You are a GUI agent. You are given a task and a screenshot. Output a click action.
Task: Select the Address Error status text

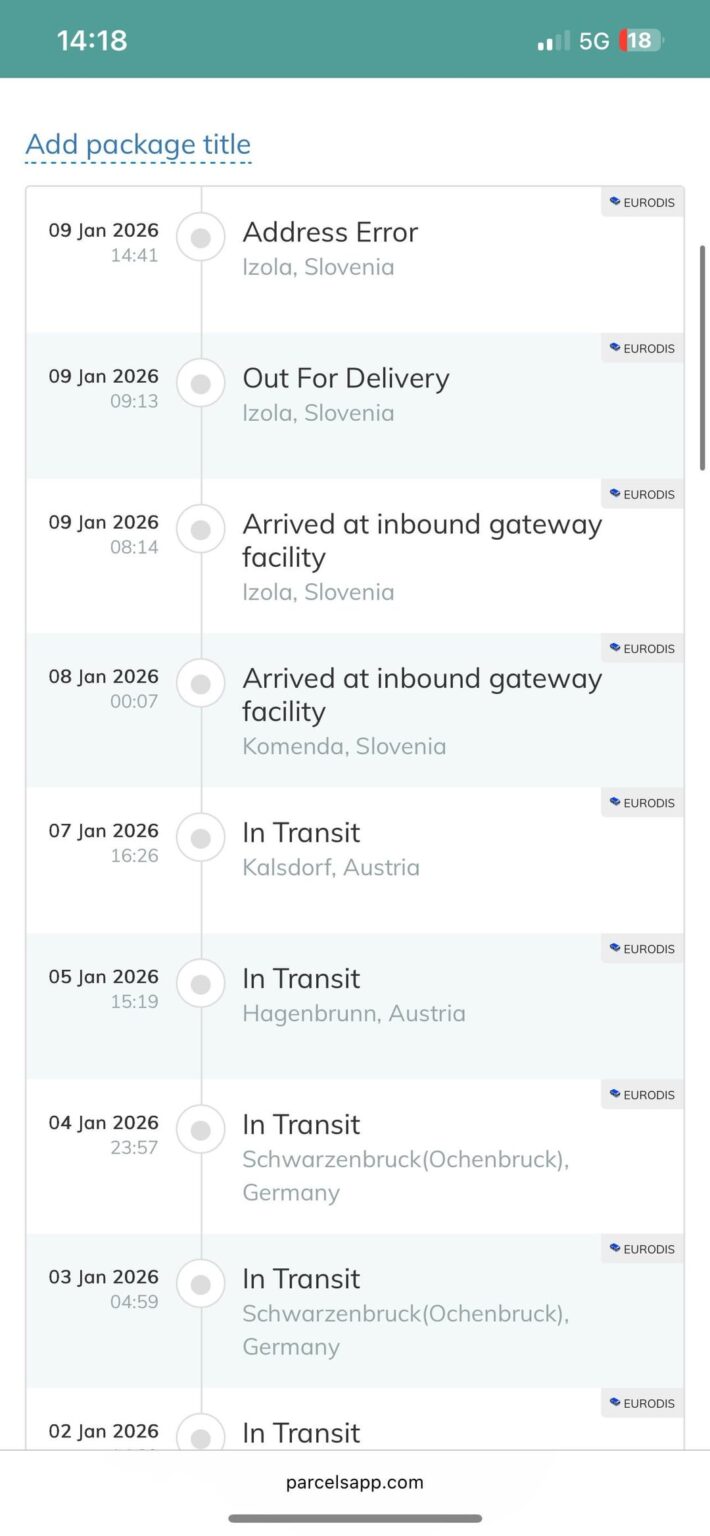(330, 232)
